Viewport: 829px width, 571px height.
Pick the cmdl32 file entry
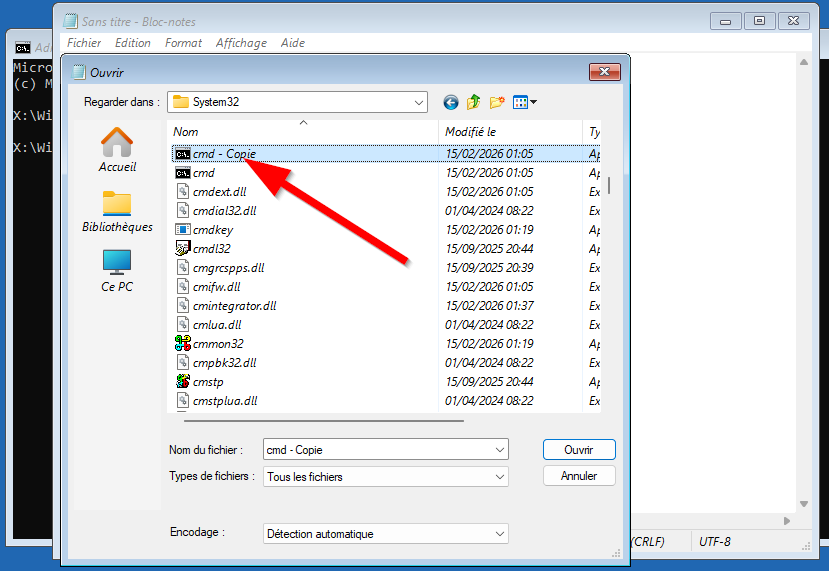[211, 248]
